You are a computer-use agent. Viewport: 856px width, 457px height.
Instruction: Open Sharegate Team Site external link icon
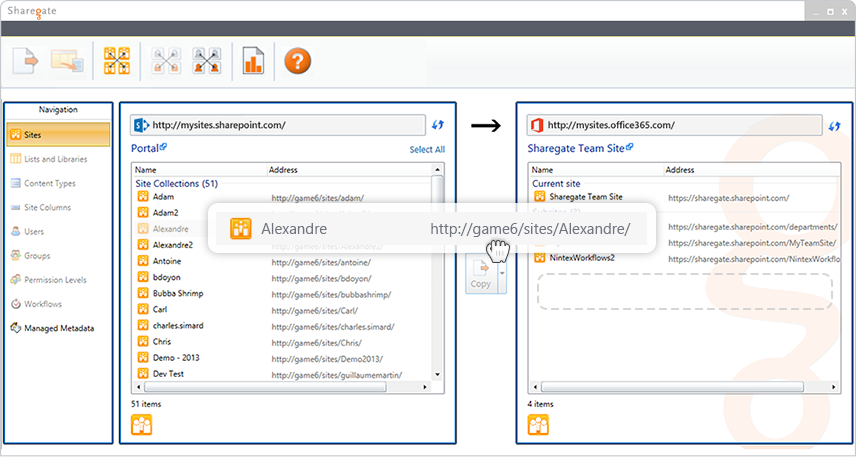(629, 147)
